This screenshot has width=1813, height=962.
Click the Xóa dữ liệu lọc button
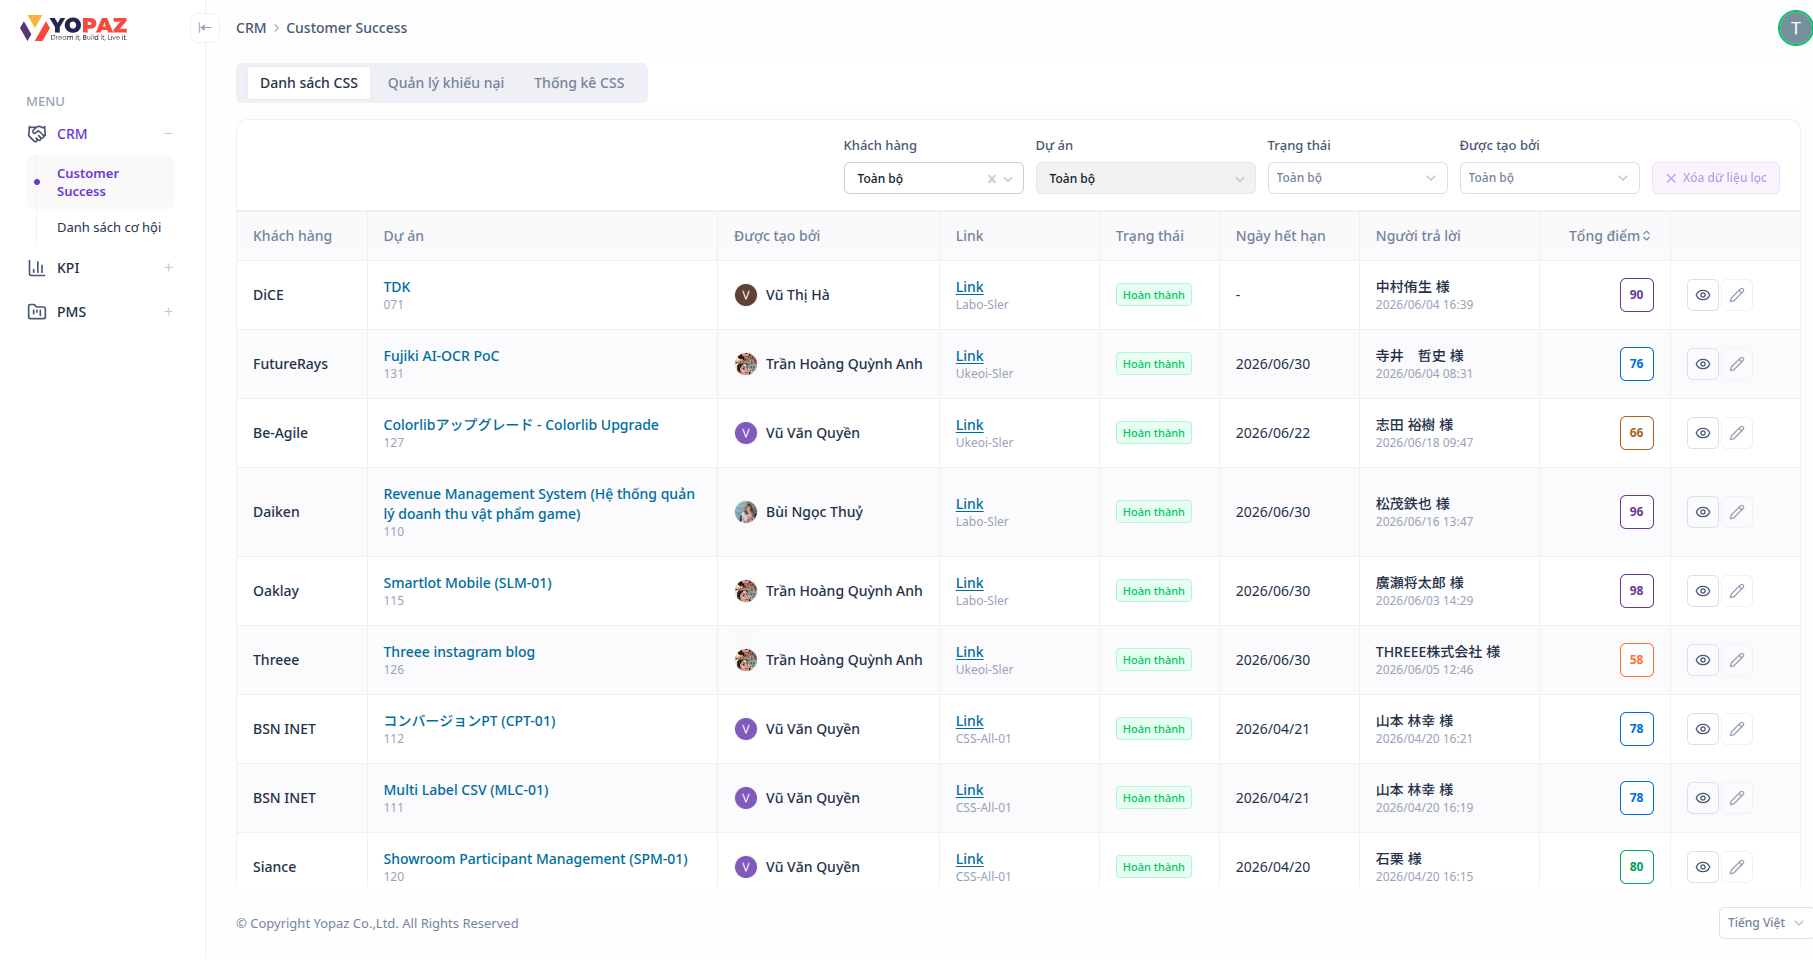(x=1716, y=178)
